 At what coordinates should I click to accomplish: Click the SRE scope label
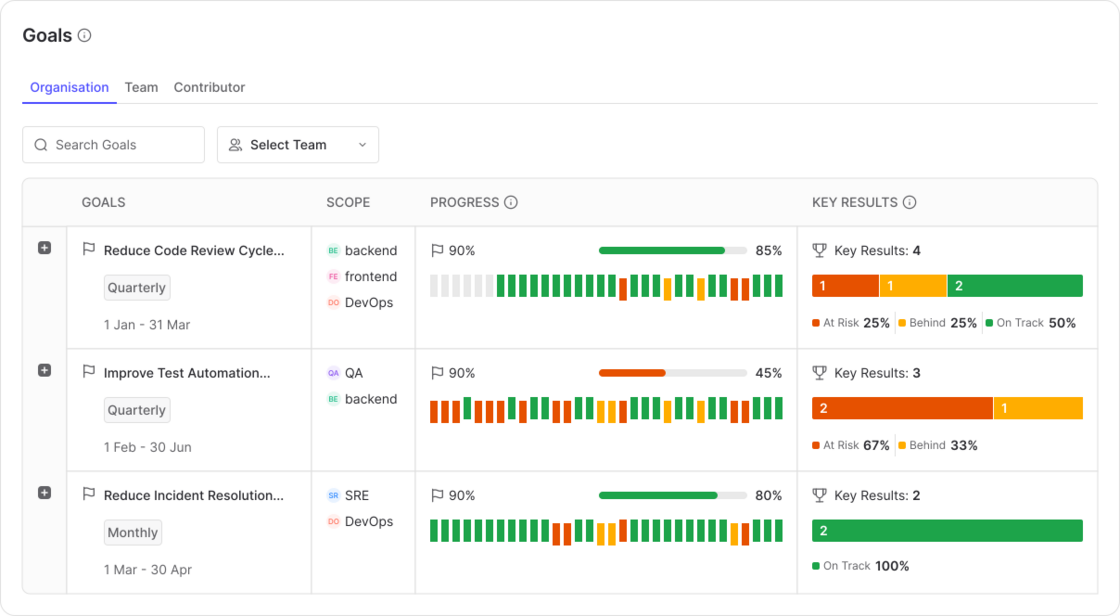coord(357,495)
